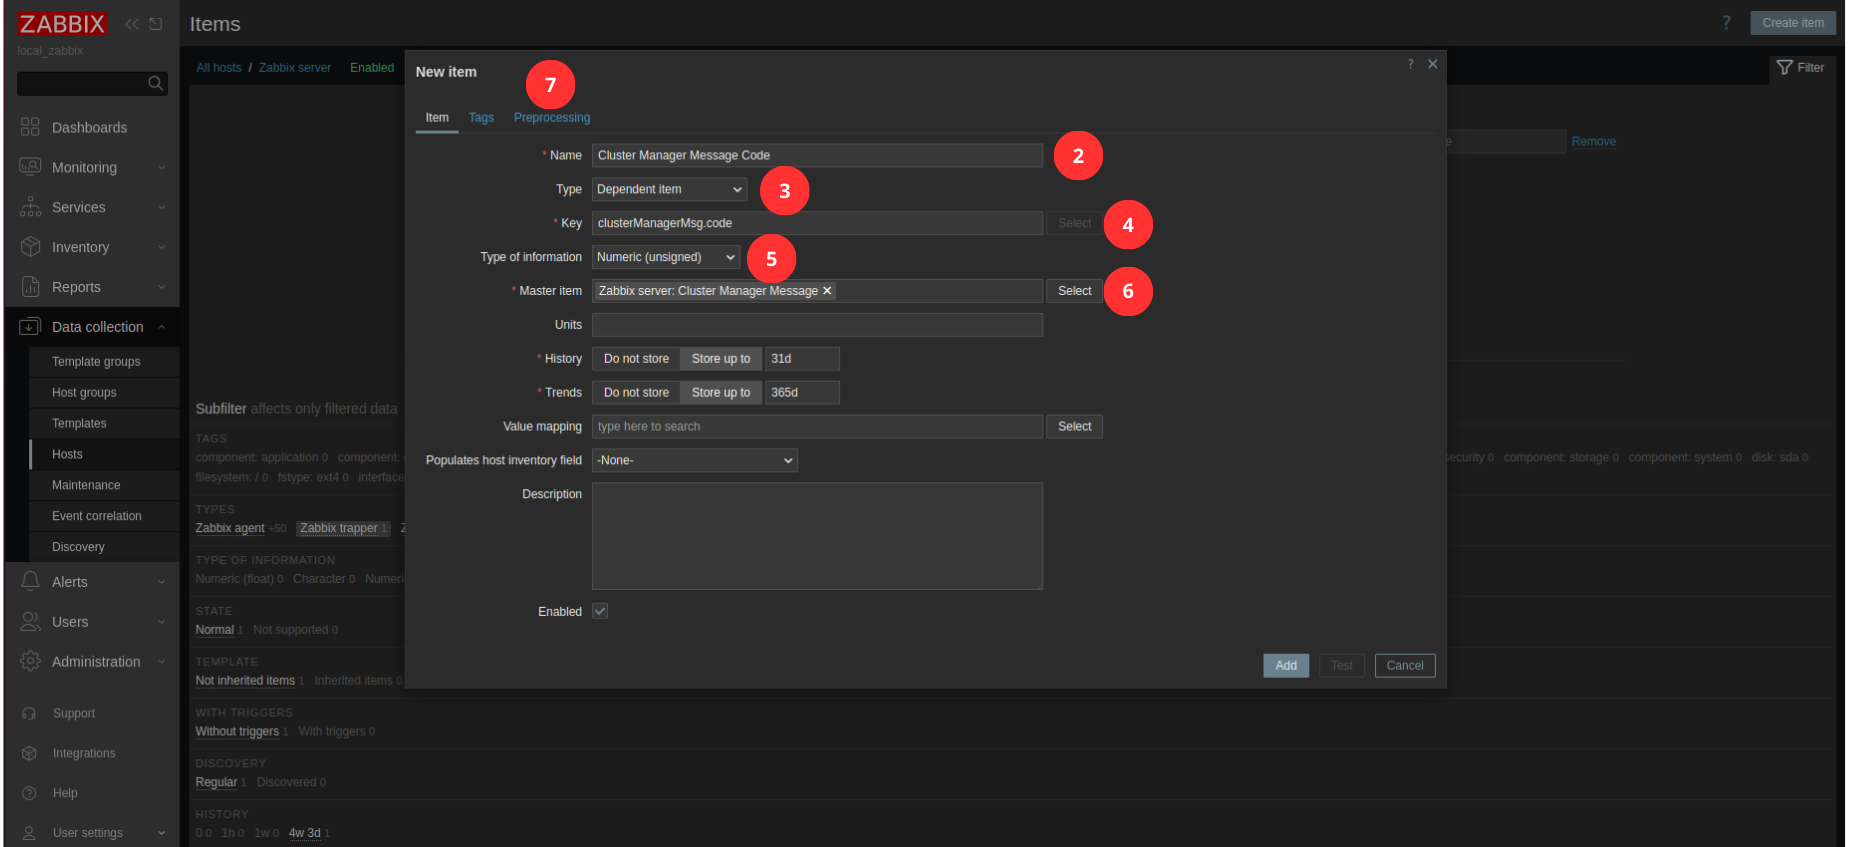This screenshot has height=847, width=1849.
Task: Open Templates submenu item
Action: (x=79, y=424)
